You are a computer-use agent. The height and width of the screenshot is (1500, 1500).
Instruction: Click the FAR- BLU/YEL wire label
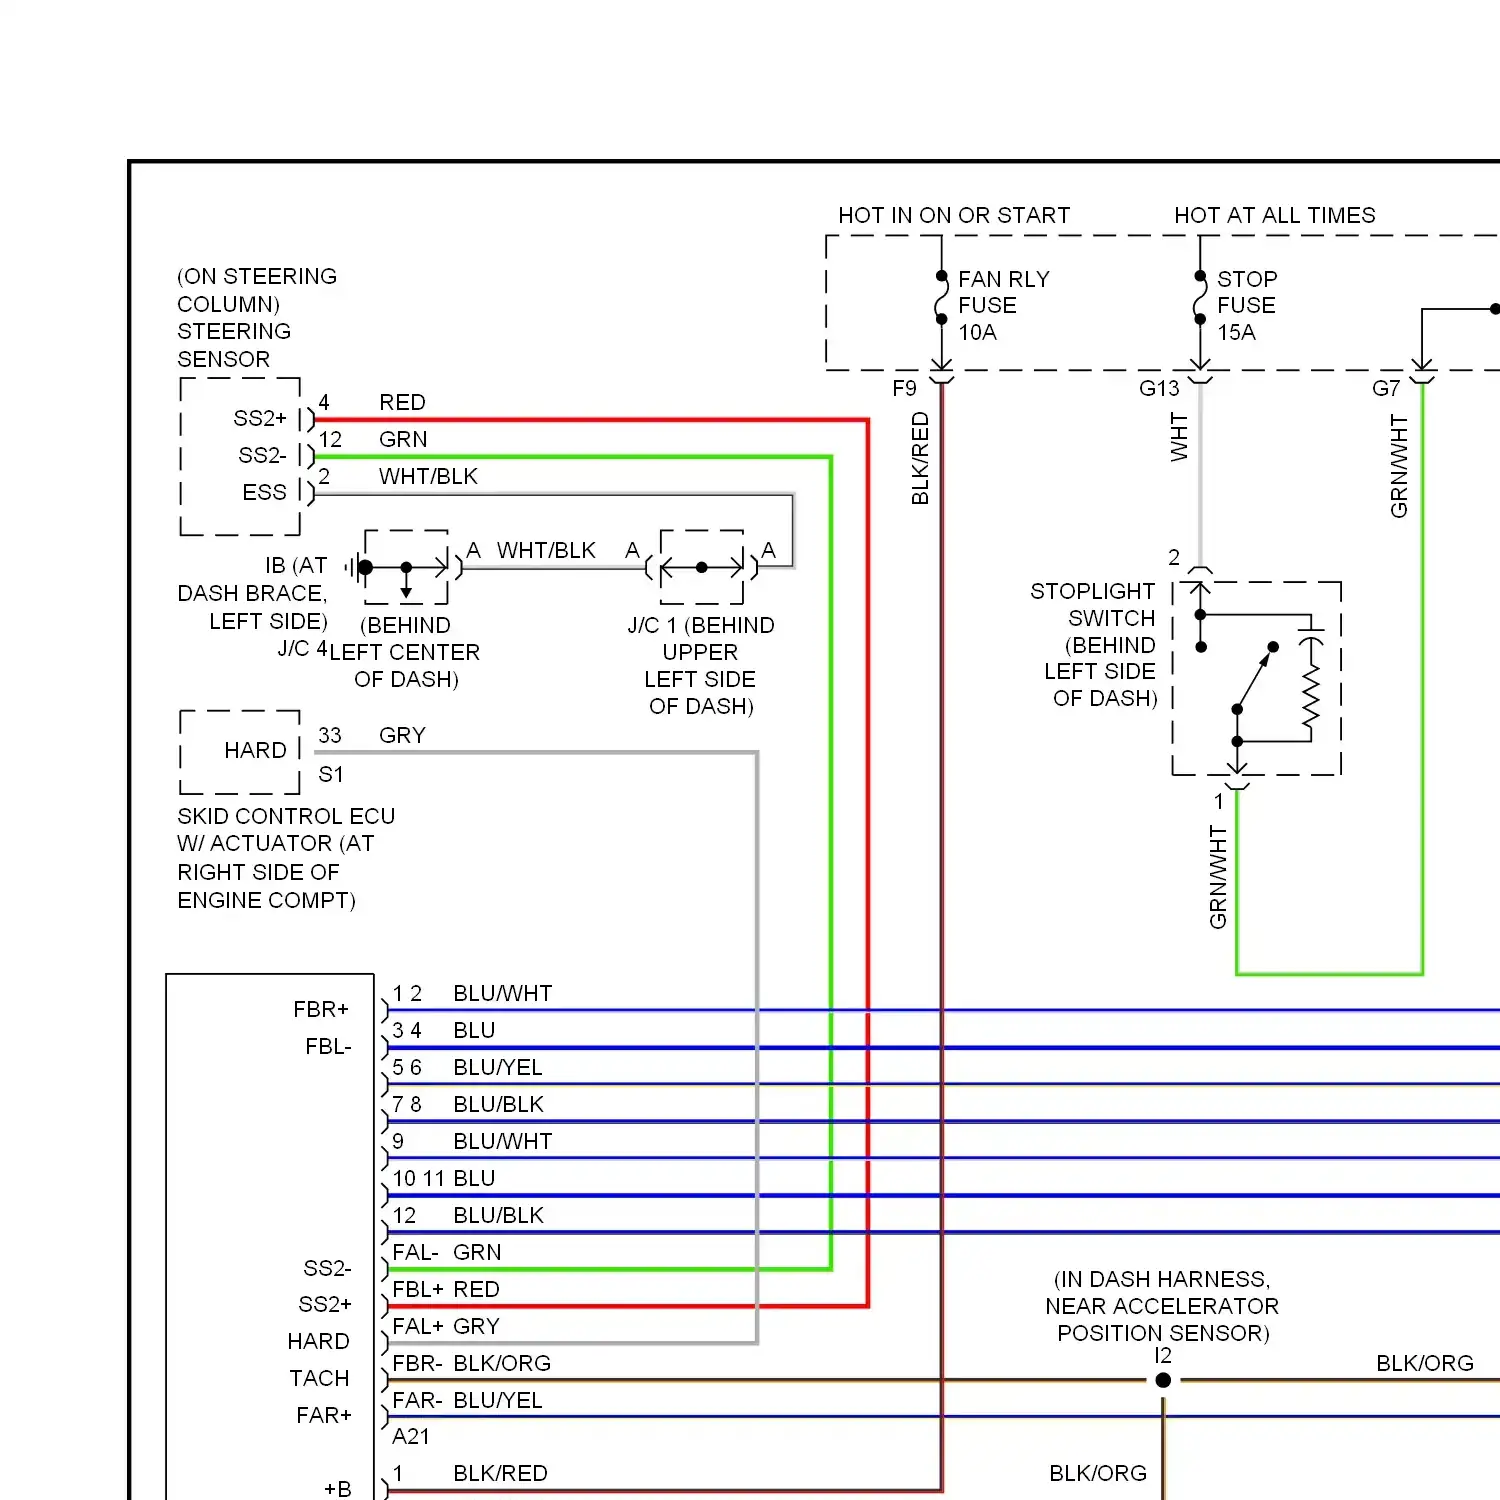click(468, 1400)
